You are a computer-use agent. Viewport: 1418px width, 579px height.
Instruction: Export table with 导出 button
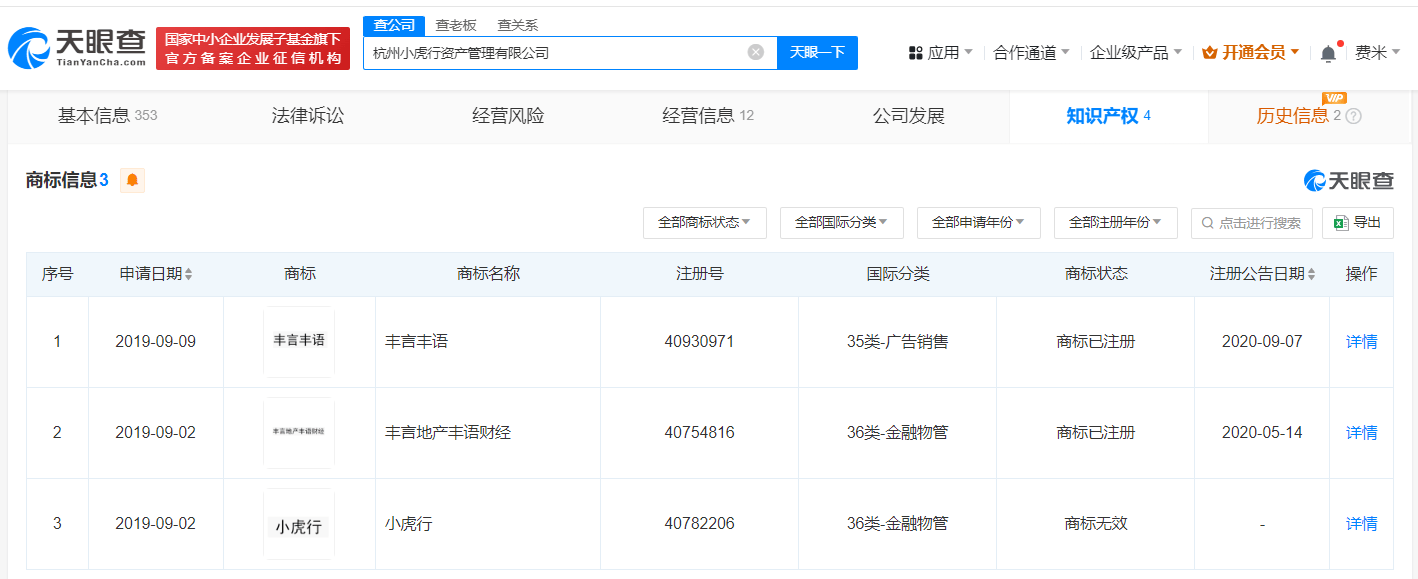coord(1357,222)
